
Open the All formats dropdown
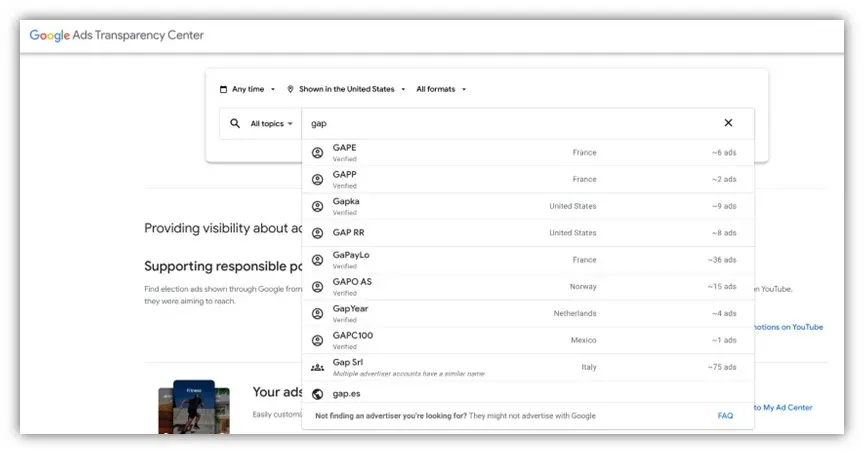coord(441,89)
